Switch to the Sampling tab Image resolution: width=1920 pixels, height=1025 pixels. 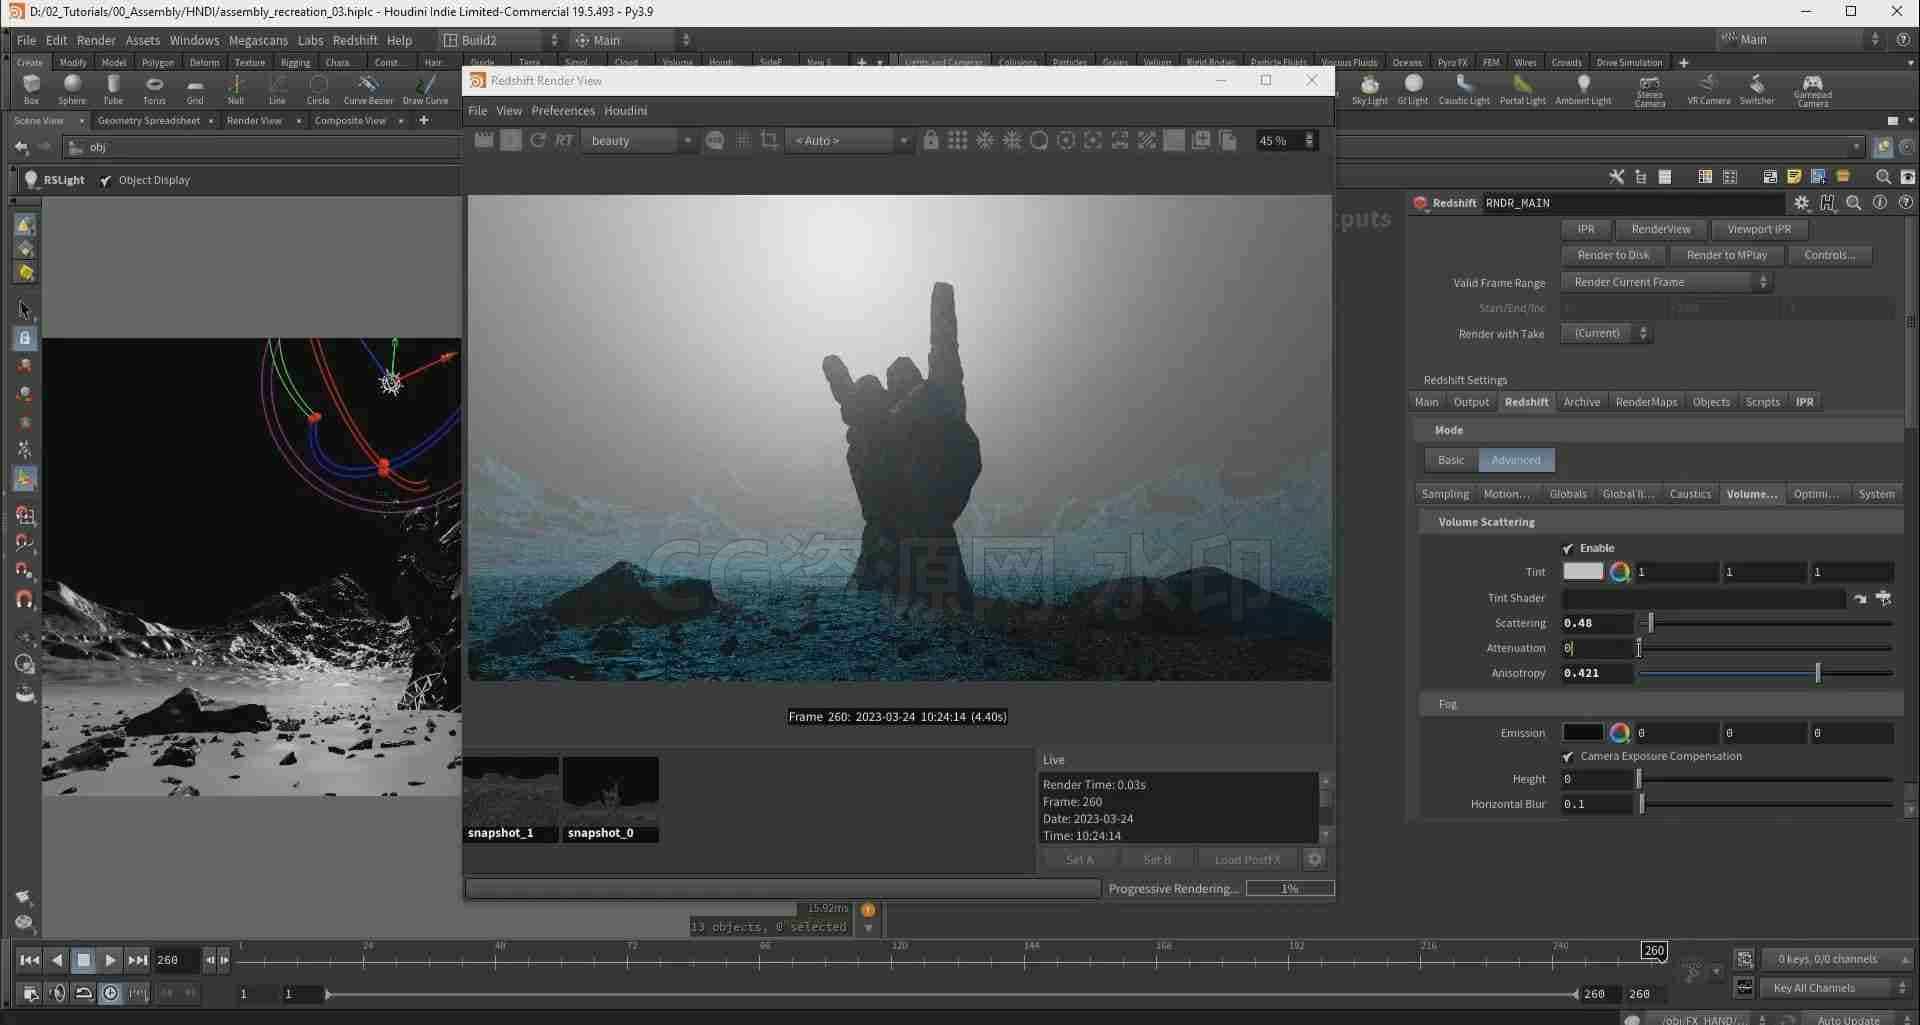pyautogui.click(x=1445, y=494)
